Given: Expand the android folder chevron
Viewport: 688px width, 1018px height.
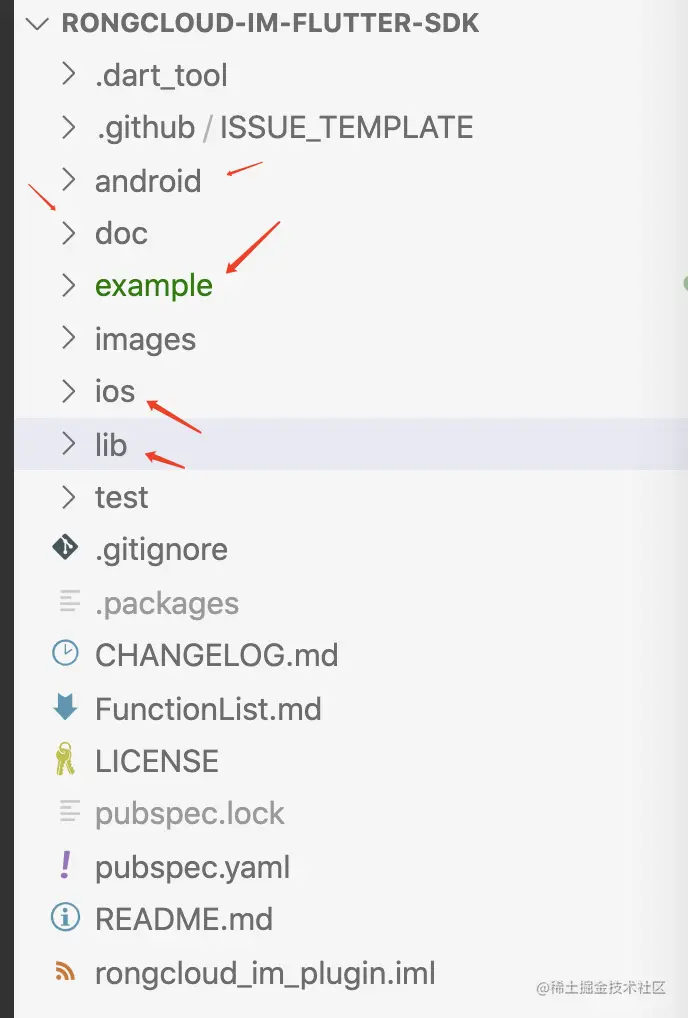Looking at the screenshot, I should pyautogui.click(x=68, y=180).
